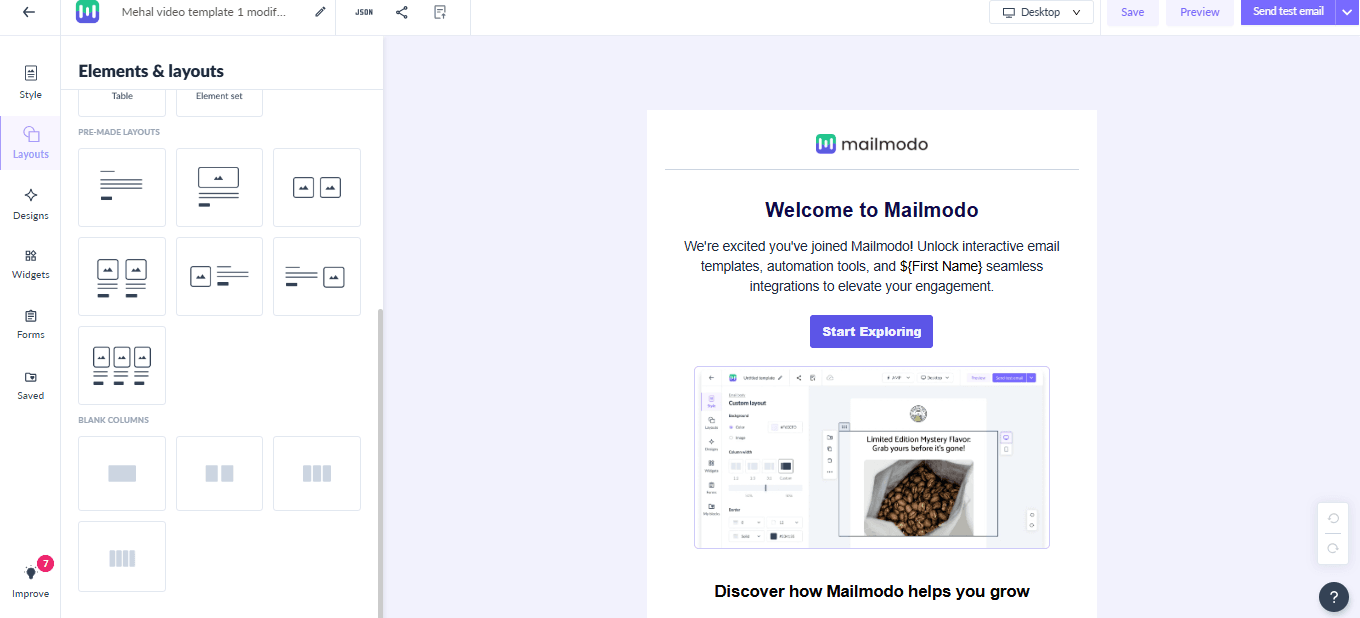Click the Elements & layouts panel title
Image resolution: width=1360 pixels, height=618 pixels.
151,71
